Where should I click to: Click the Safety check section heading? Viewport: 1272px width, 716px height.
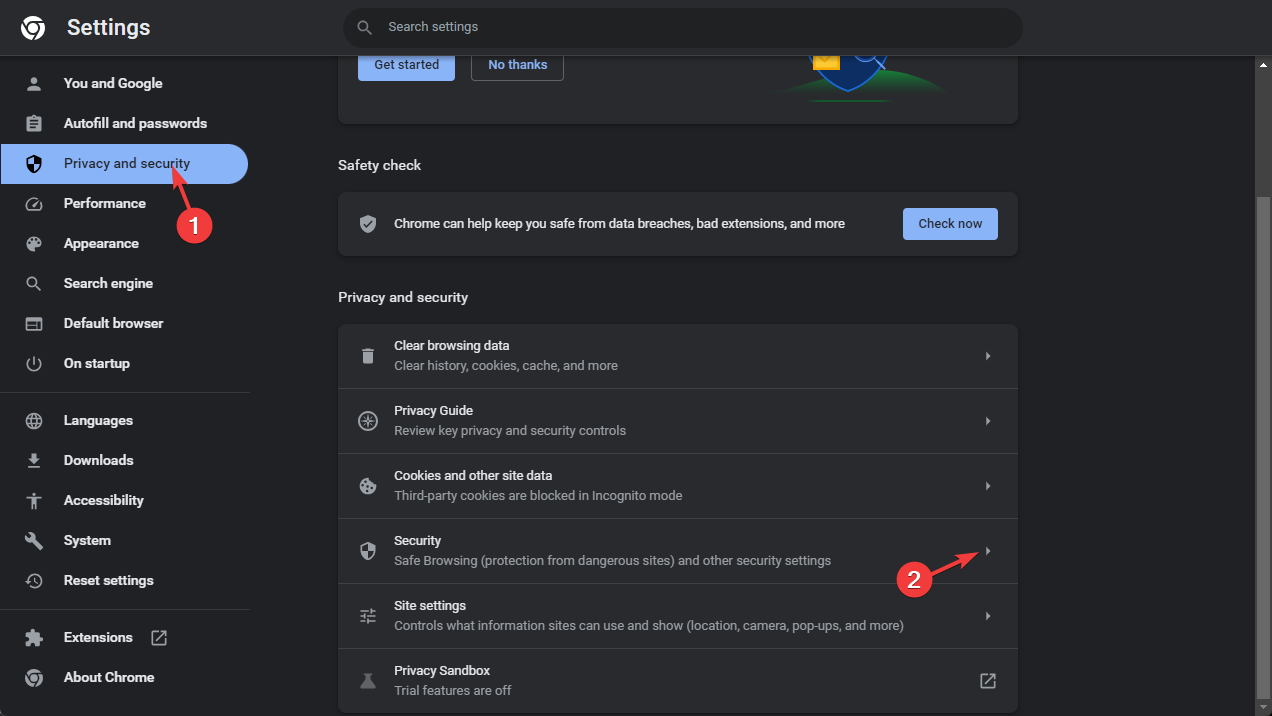pos(380,165)
